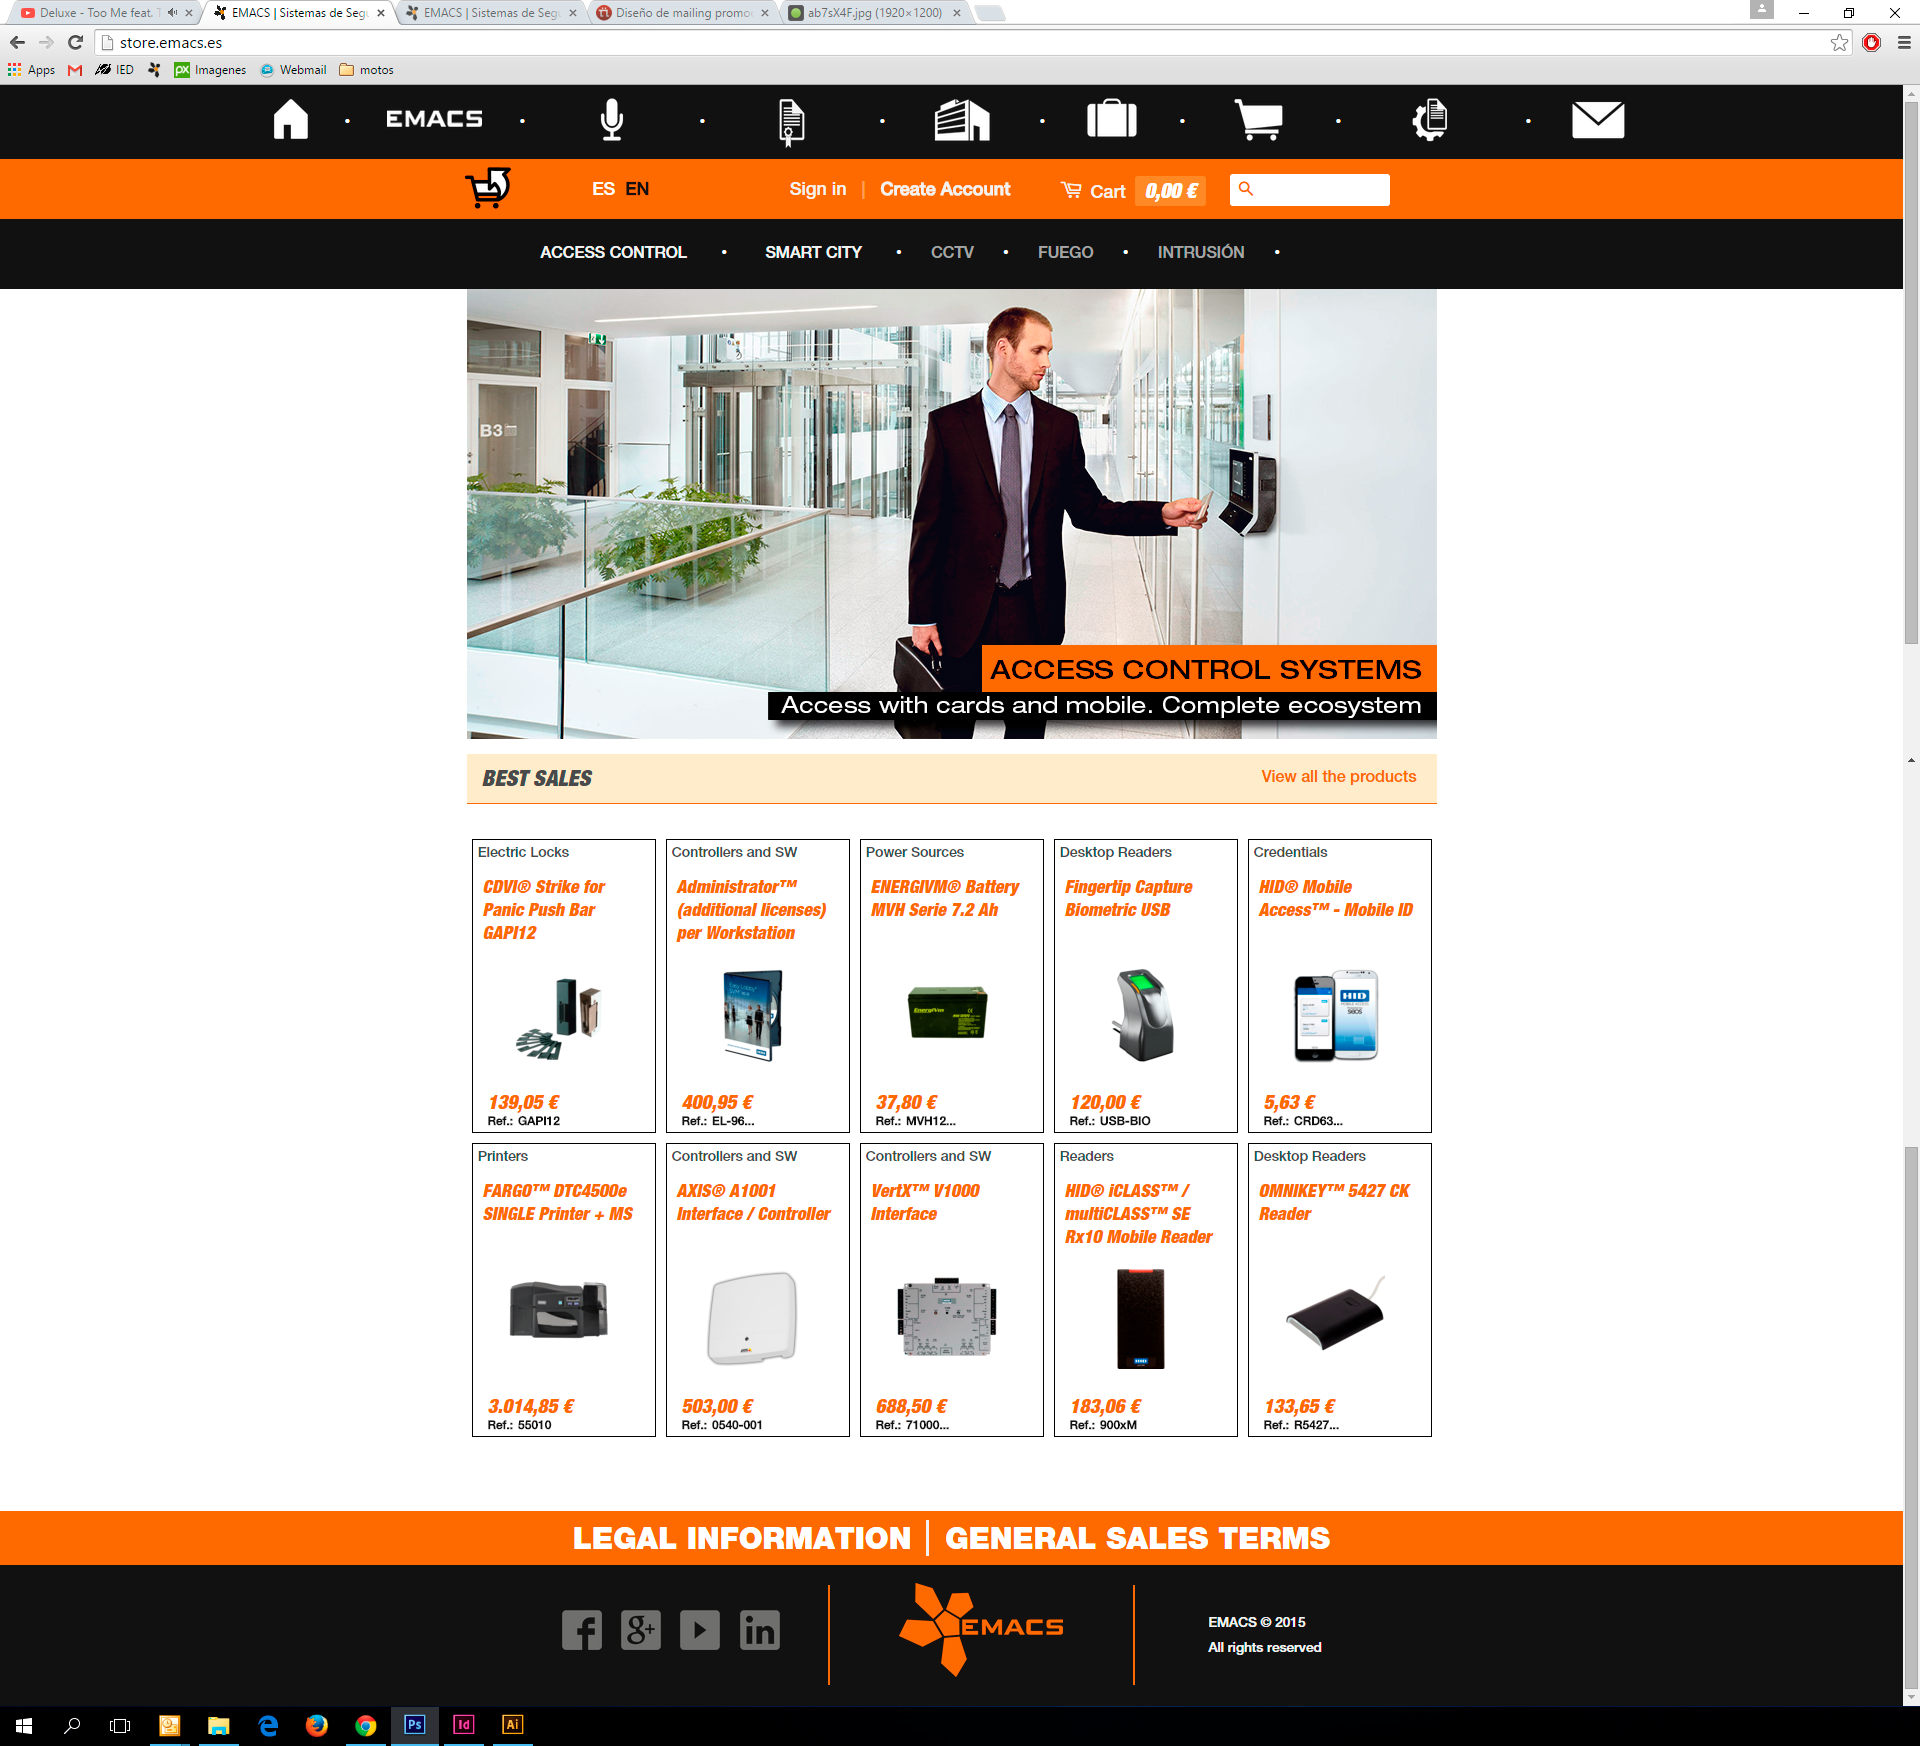
Task: Click the store search field
Action: coord(1310,189)
